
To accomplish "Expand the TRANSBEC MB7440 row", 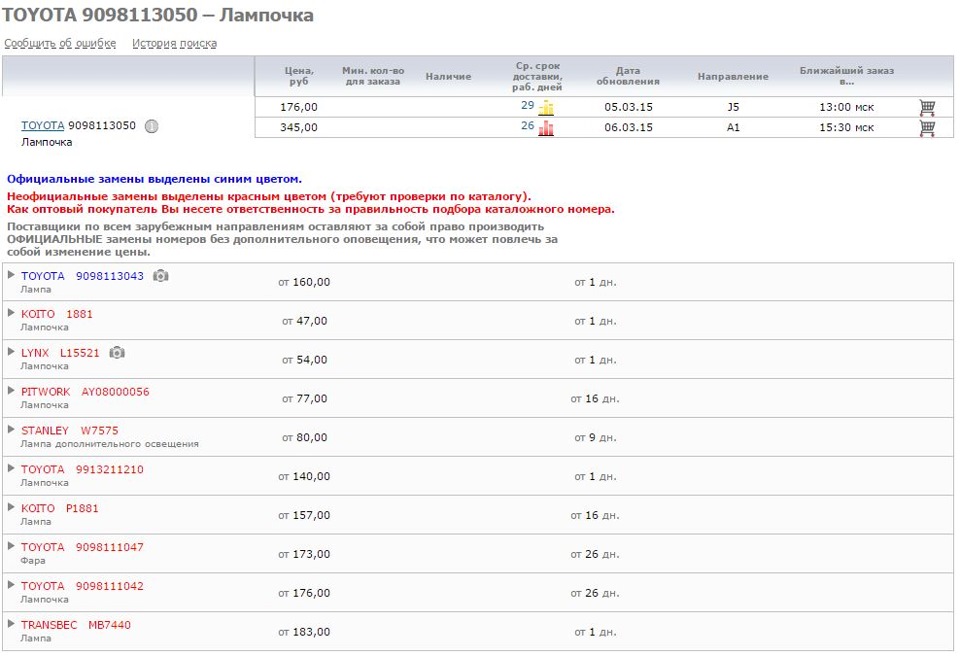I will point(9,624).
